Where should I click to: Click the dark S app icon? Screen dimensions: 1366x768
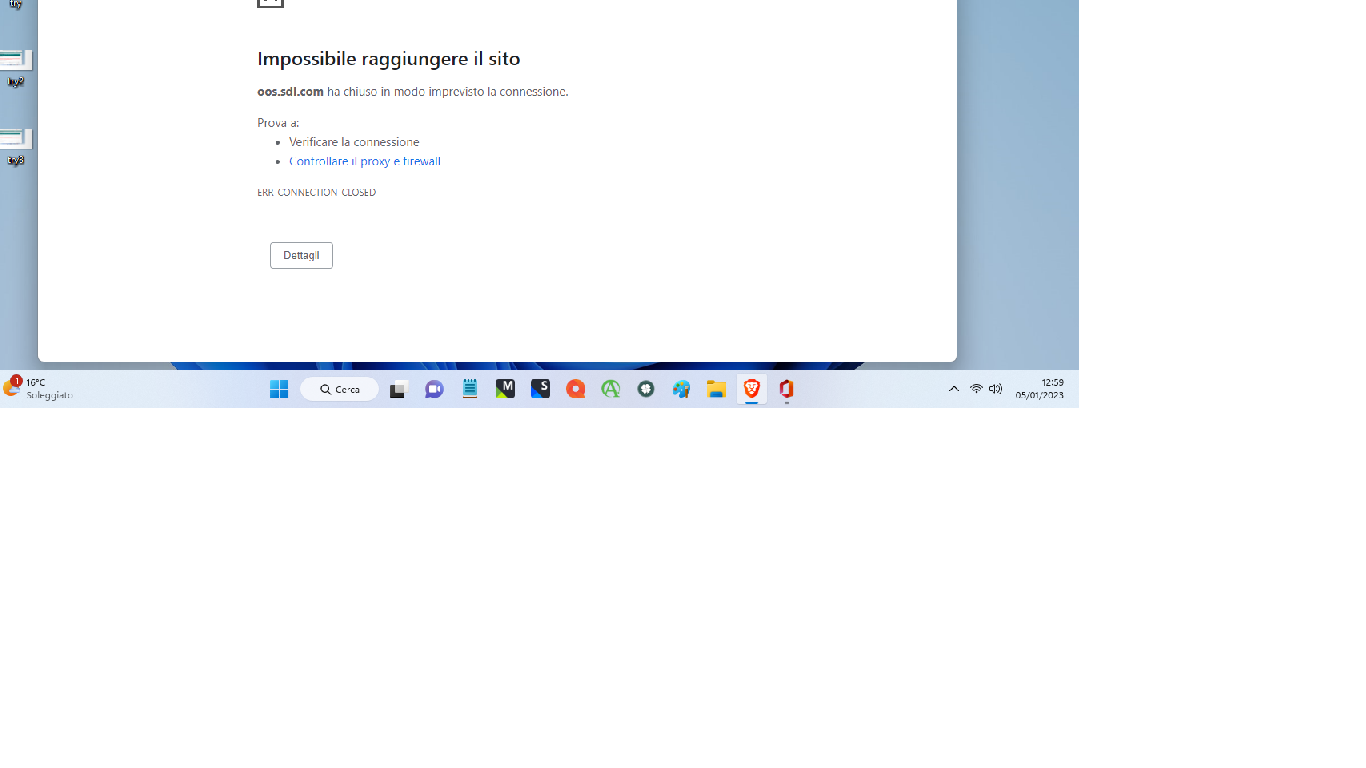click(540, 389)
